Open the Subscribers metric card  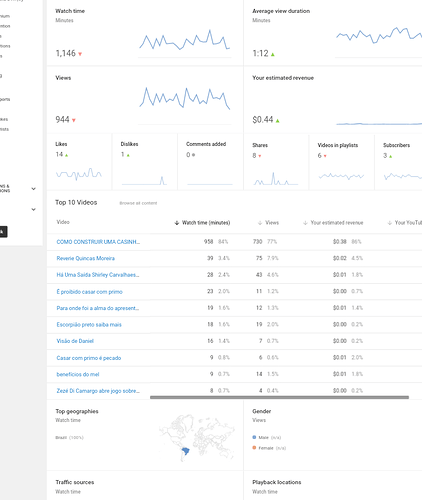tap(399, 162)
